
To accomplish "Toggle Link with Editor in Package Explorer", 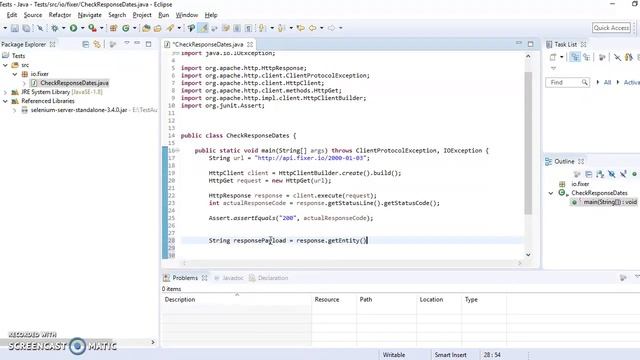I will [97, 44].
